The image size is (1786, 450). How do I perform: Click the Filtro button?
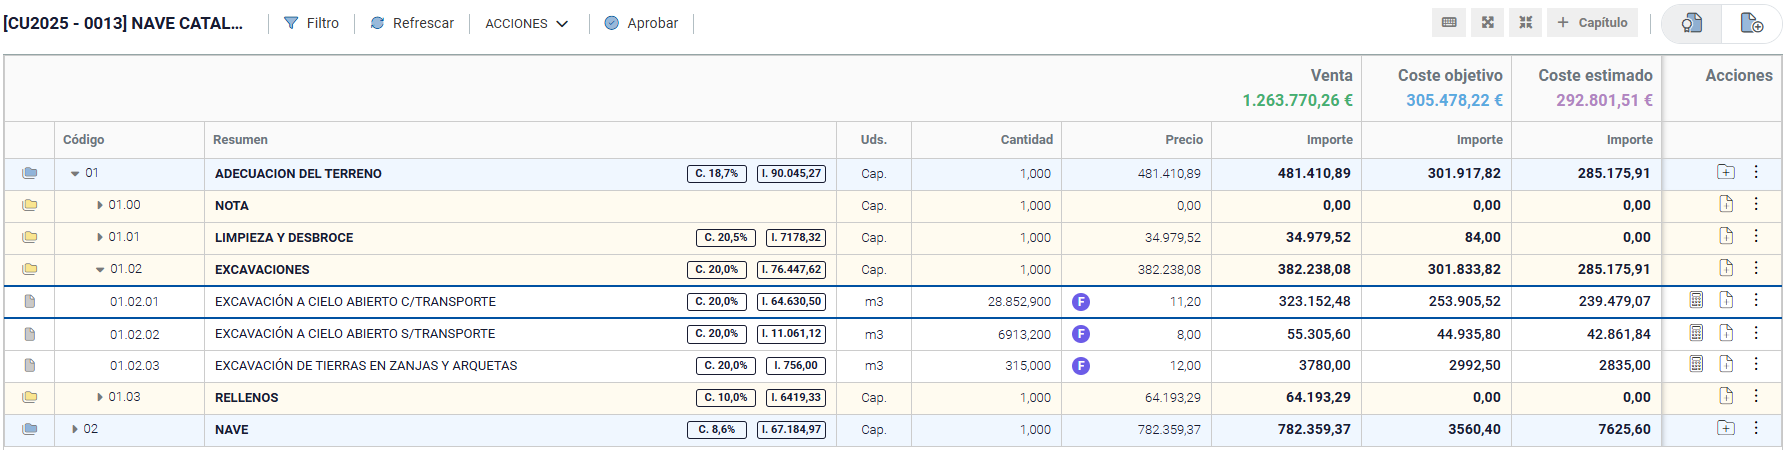click(311, 23)
